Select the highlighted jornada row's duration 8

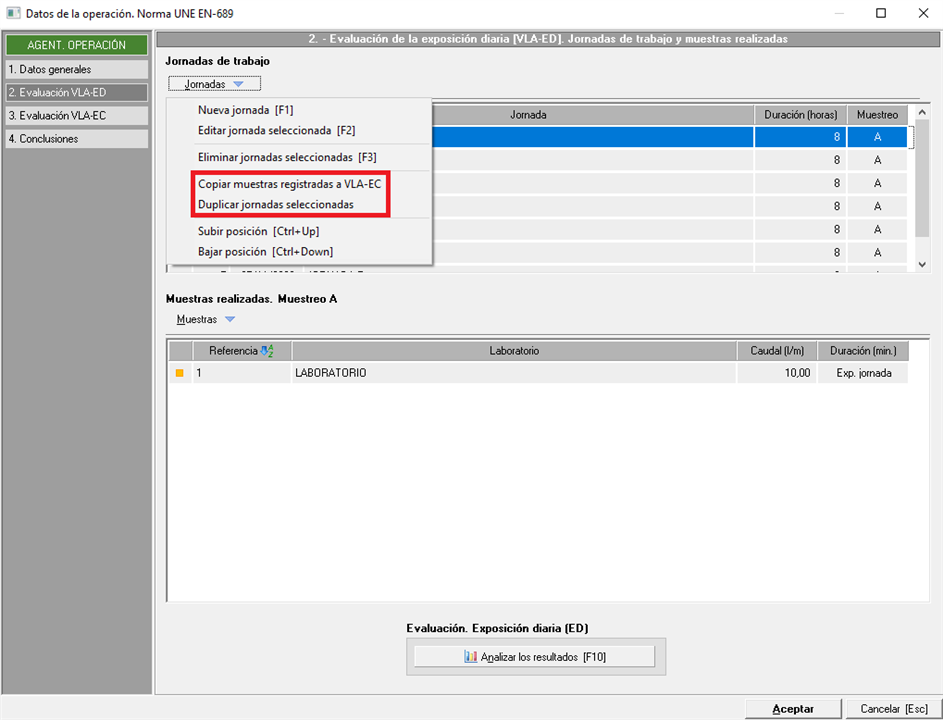point(800,137)
